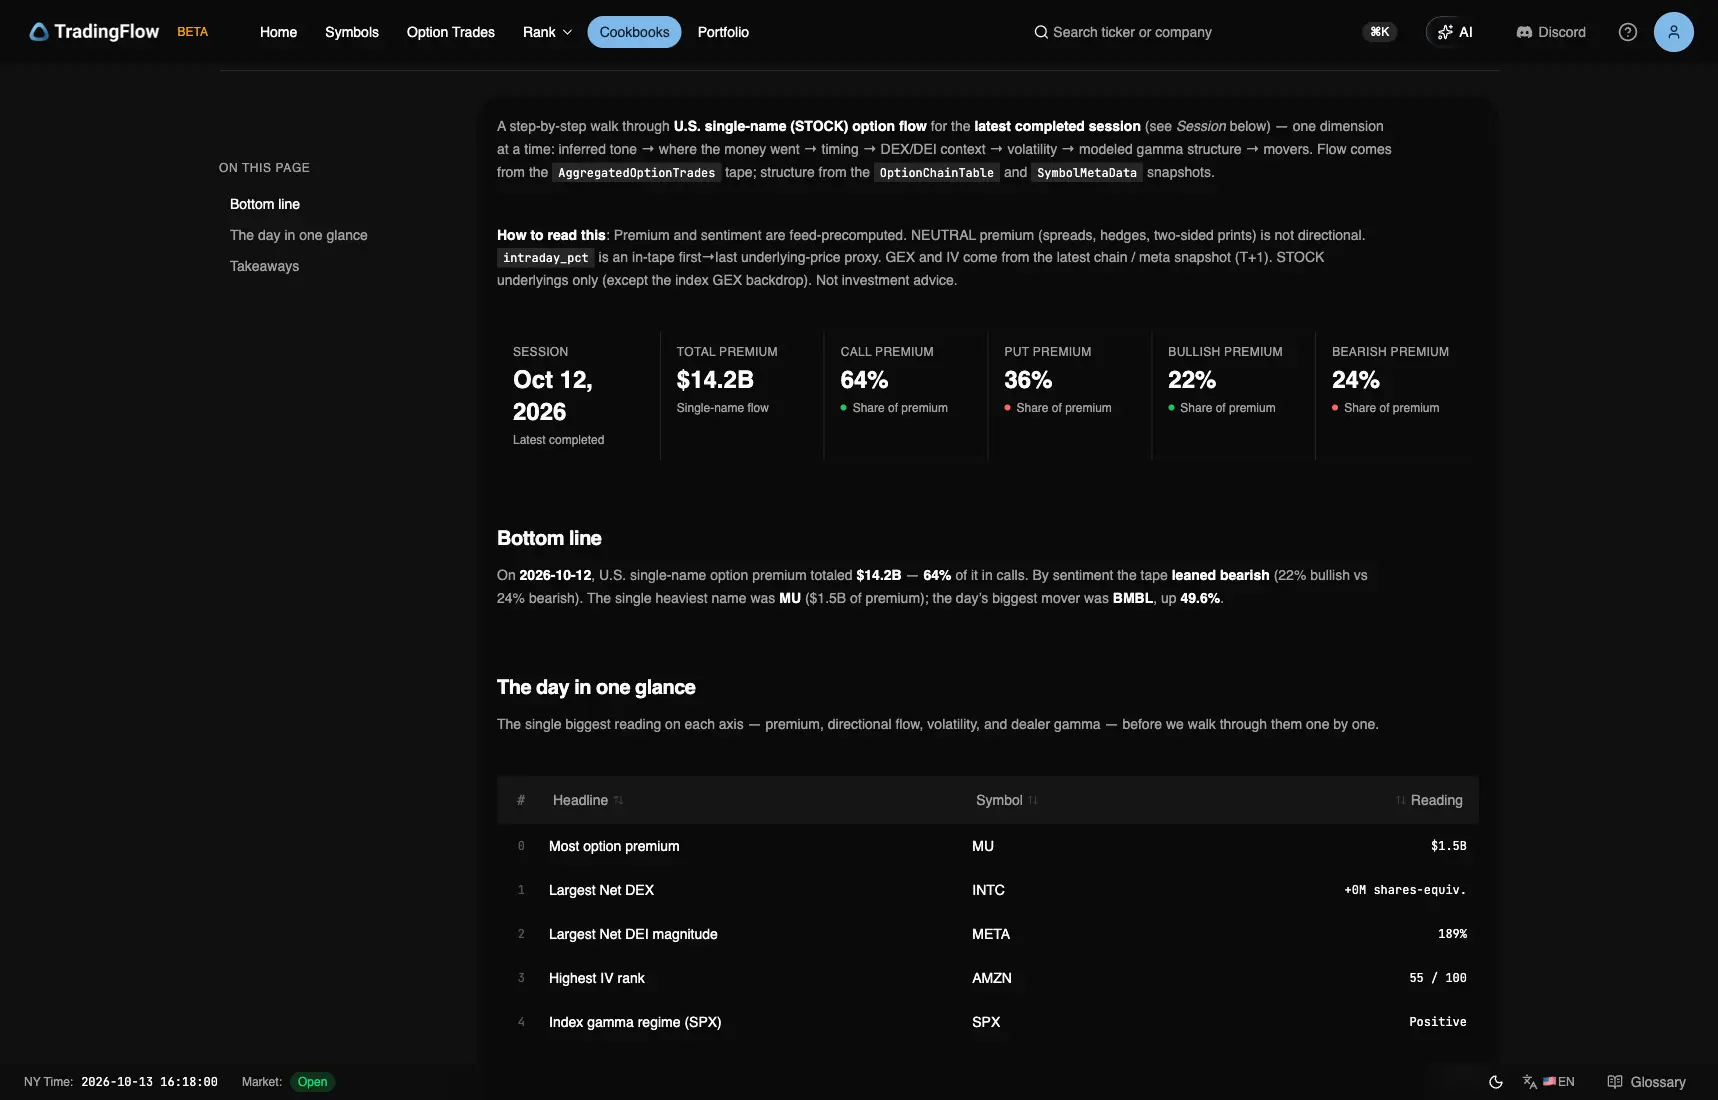The height and width of the screenshot is (1100, 1718).
Task: Open the Discord link
Action: tap(1551, 32)
